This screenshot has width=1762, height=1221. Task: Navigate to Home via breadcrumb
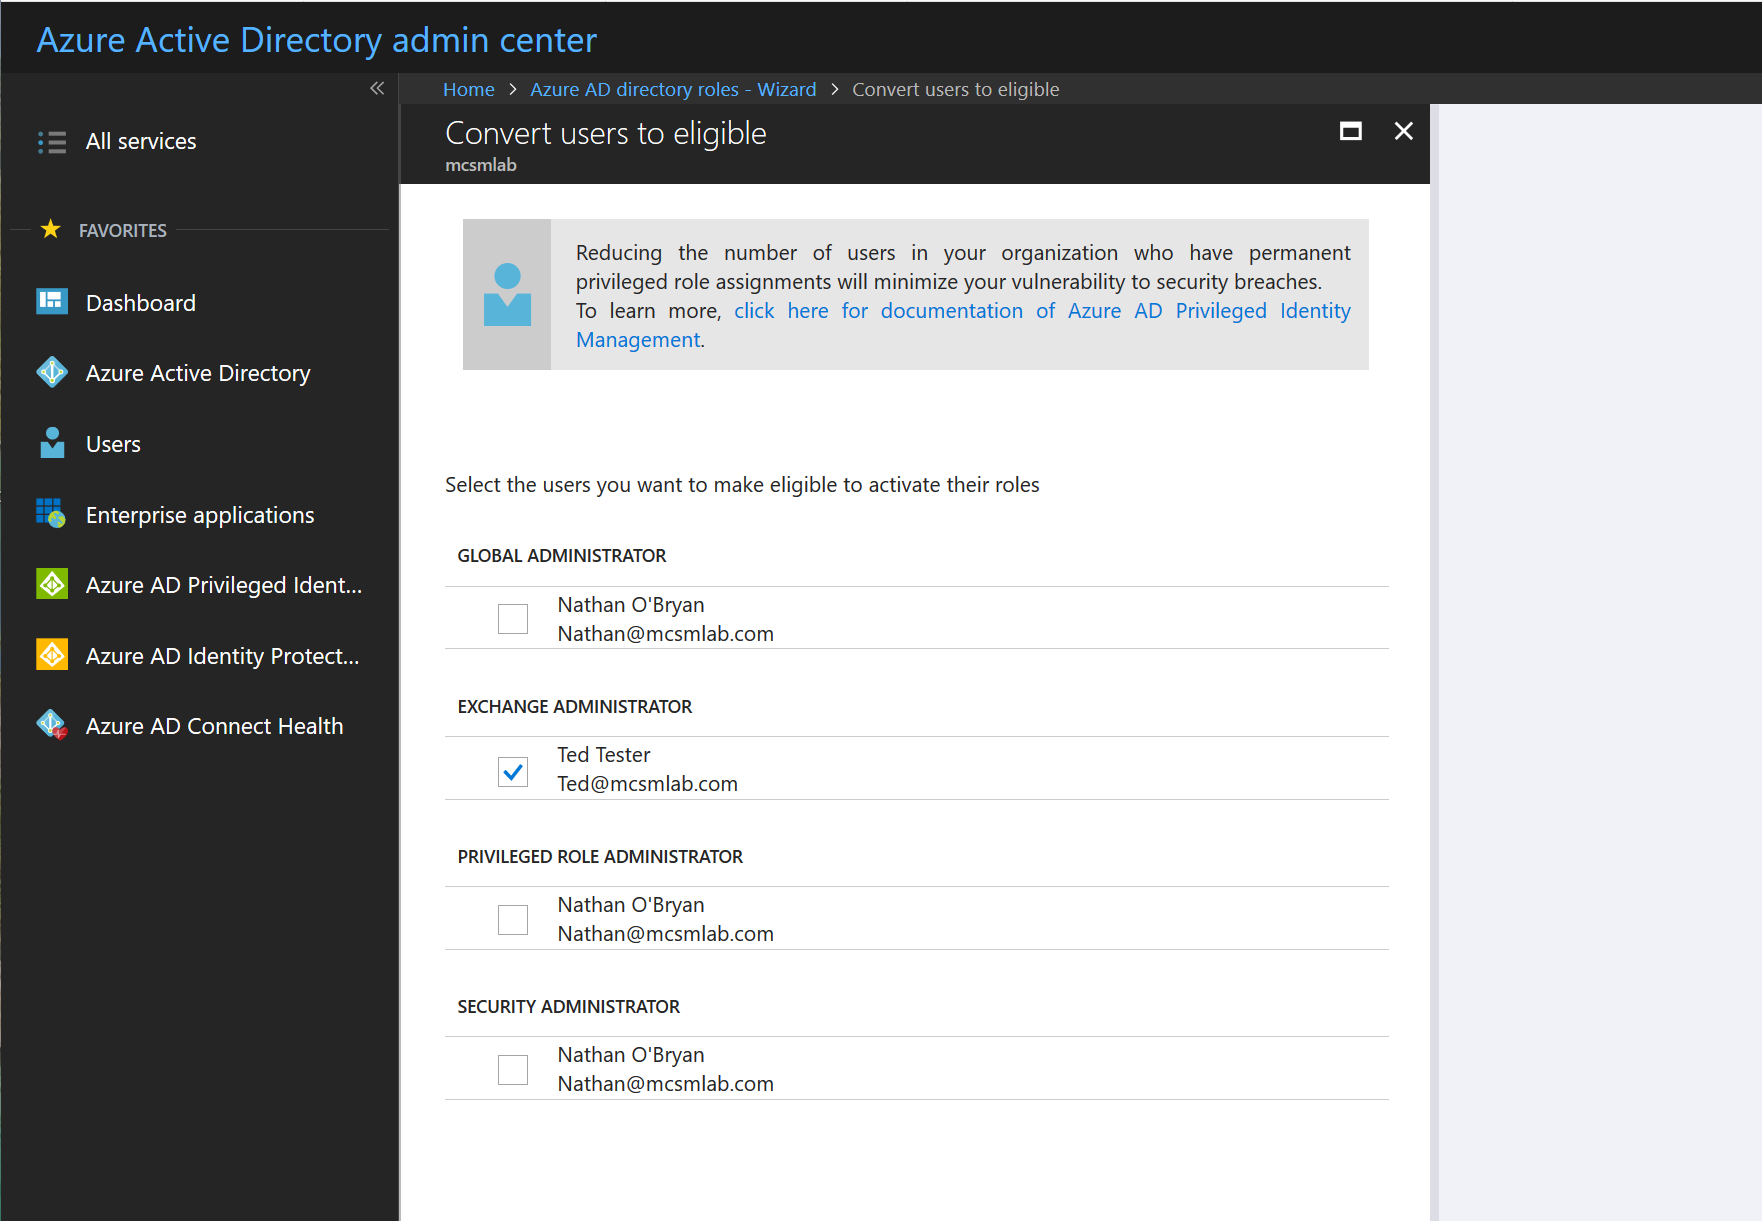(468, 89)
